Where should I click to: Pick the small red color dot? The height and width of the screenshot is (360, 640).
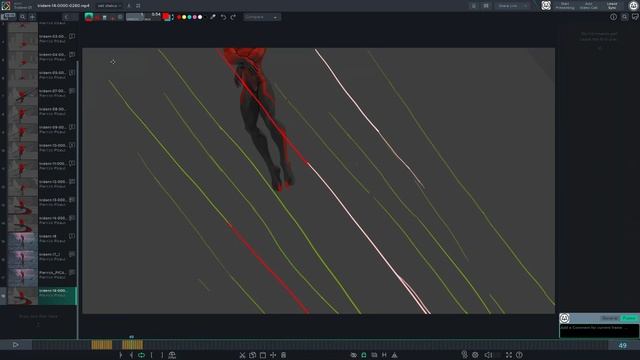click(179, 17)
